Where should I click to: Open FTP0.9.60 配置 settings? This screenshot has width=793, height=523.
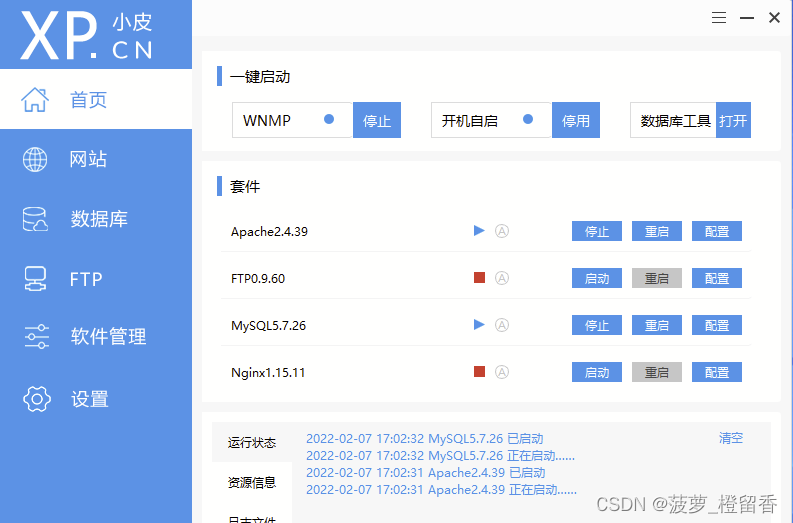pyautogui.click(x=717, y=278)
